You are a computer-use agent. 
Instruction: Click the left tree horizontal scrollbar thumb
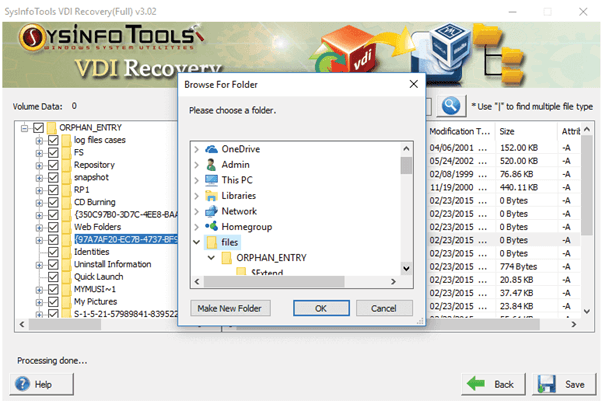pos(64,325)
